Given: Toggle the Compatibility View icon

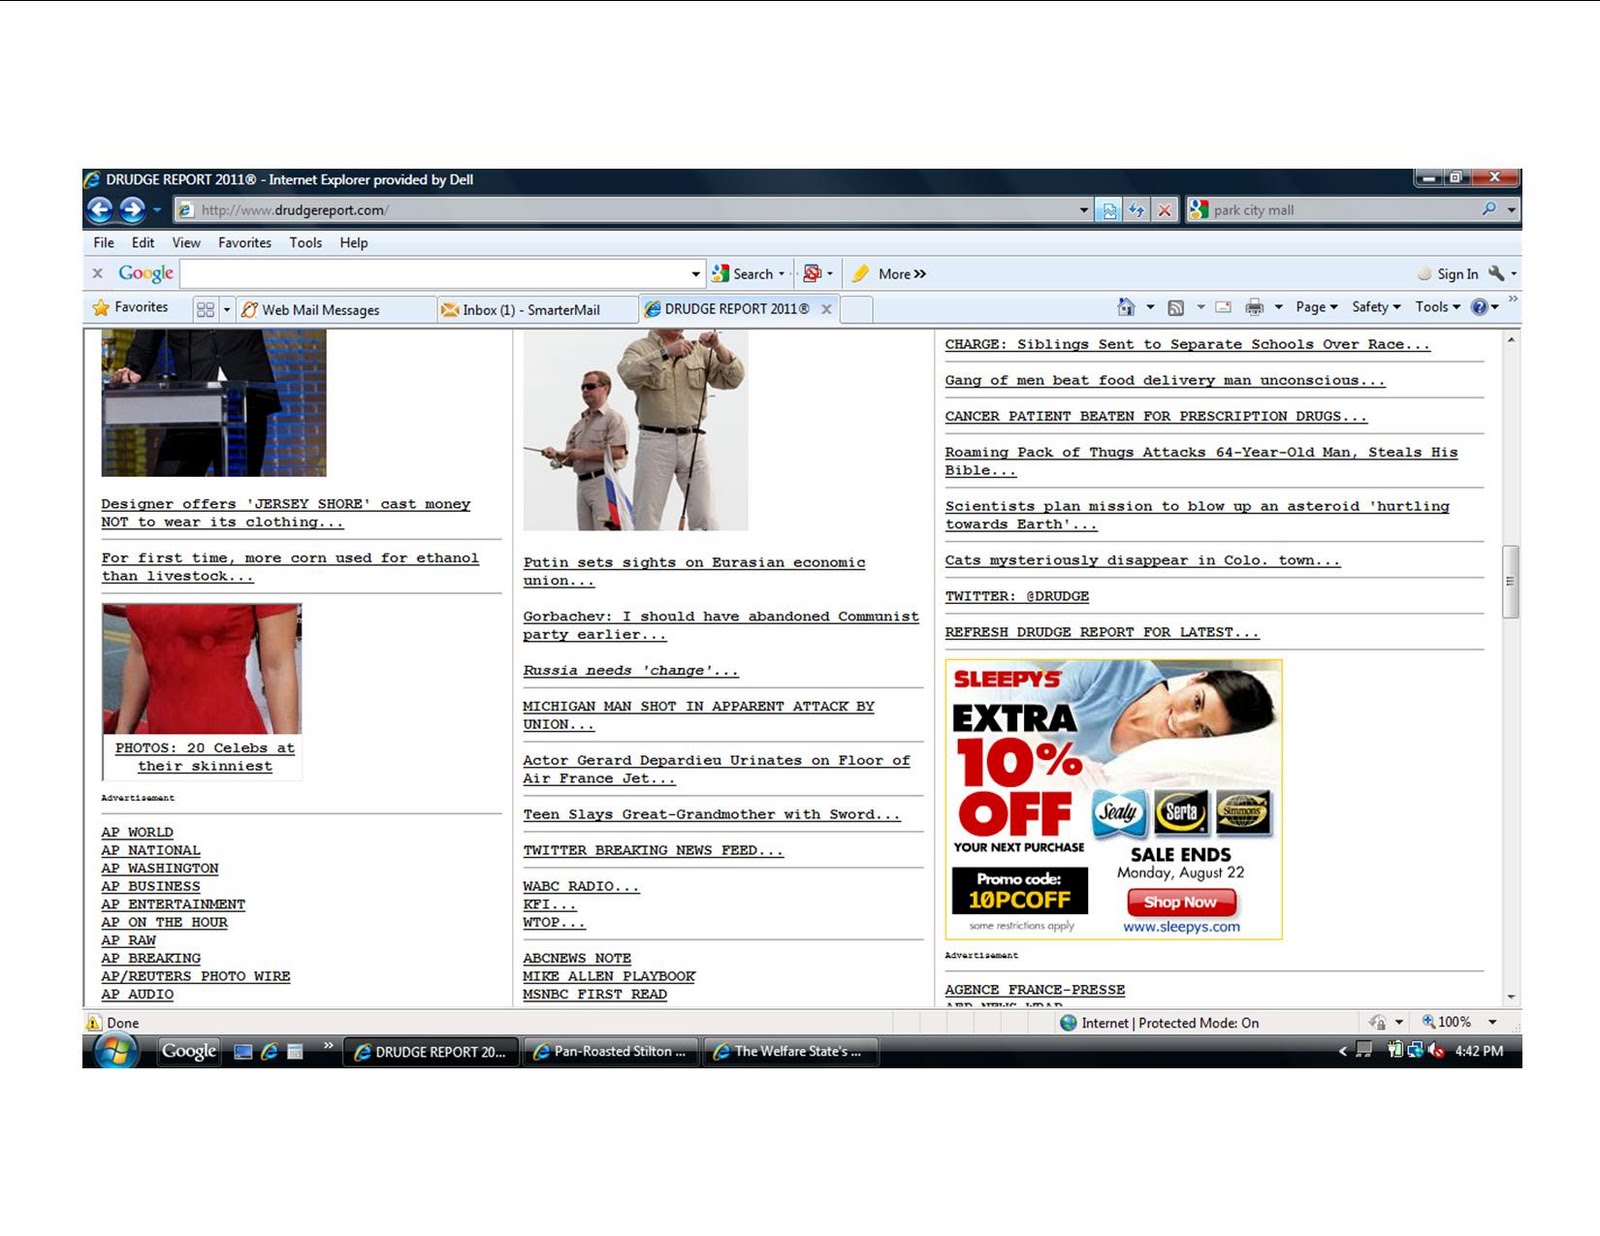Looking at the screenshot, I should [1110, 210].
